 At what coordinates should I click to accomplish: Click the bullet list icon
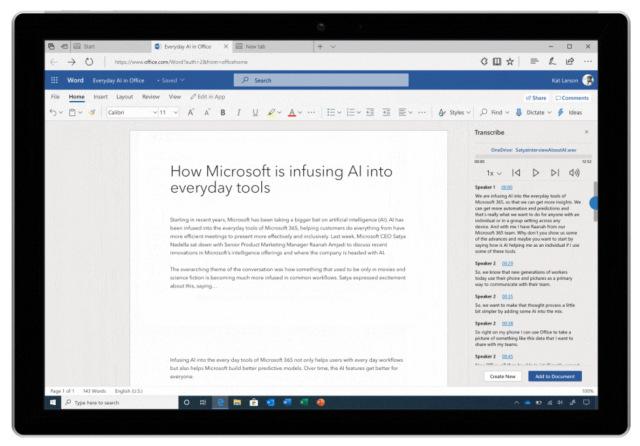(331, 112)
